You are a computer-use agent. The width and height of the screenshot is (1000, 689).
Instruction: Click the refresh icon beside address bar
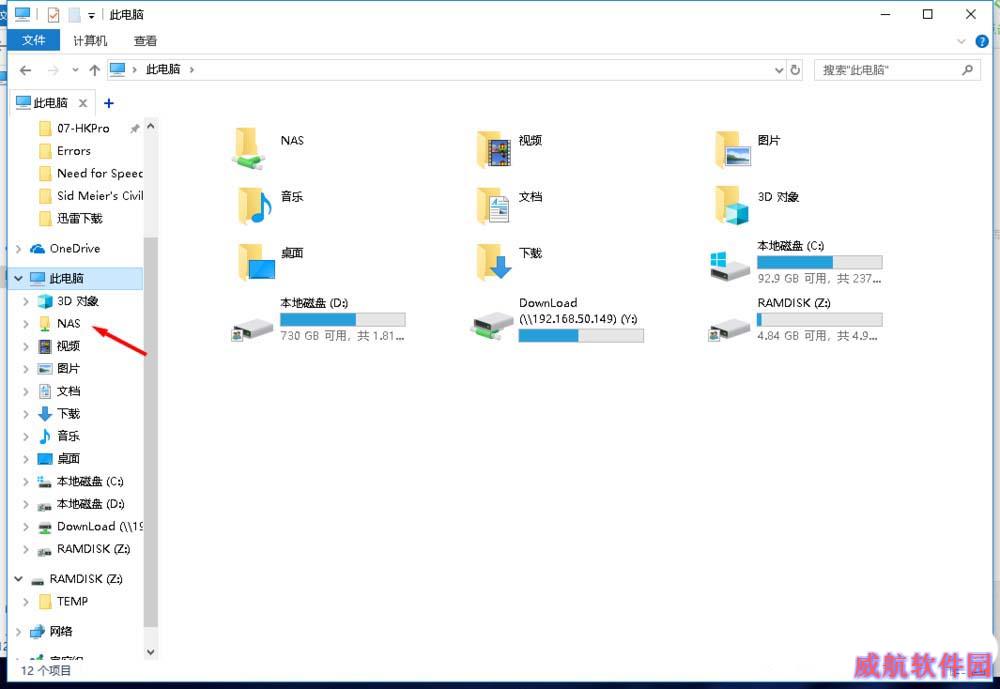click(796, 70)
